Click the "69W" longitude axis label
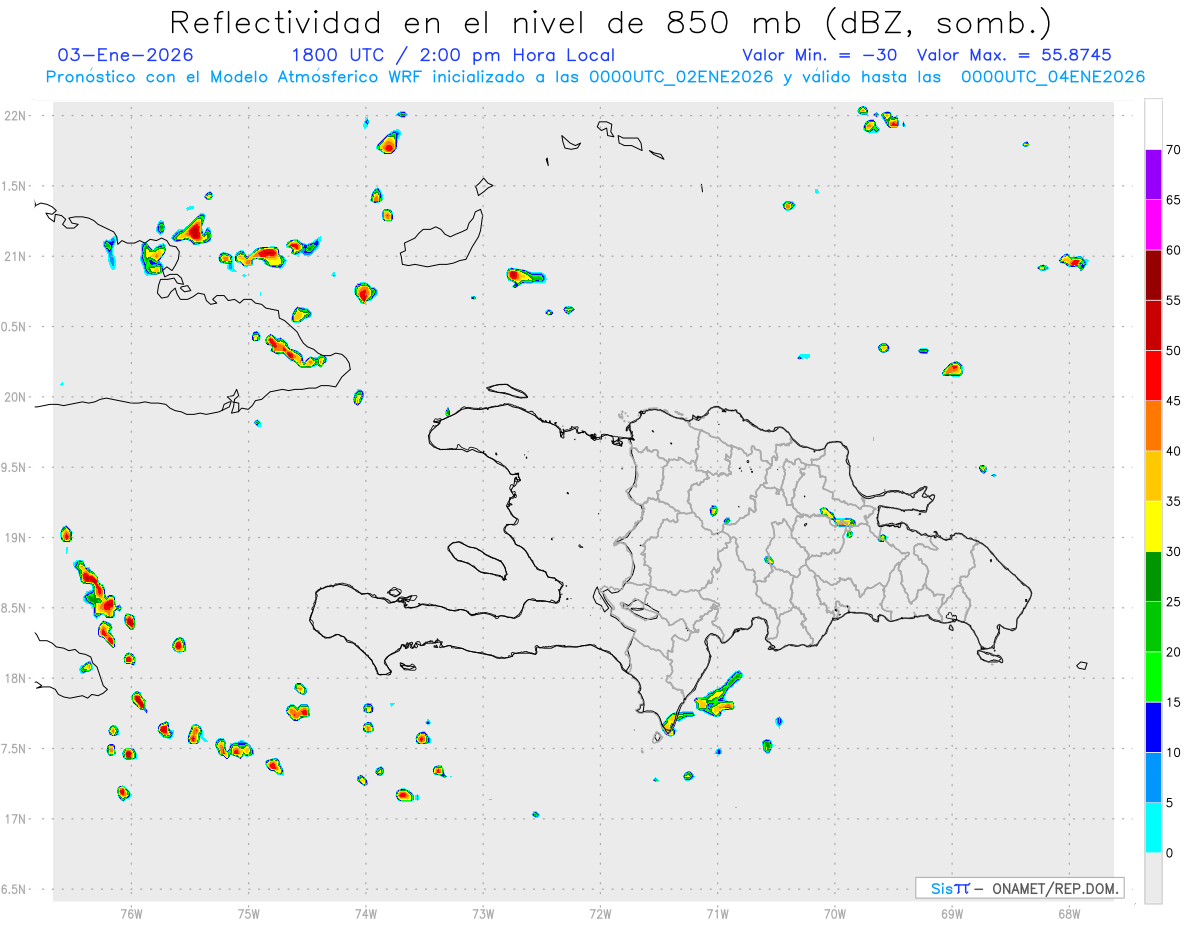The width and height of the screenshot is (1200, 927). [x=952, y=914]
